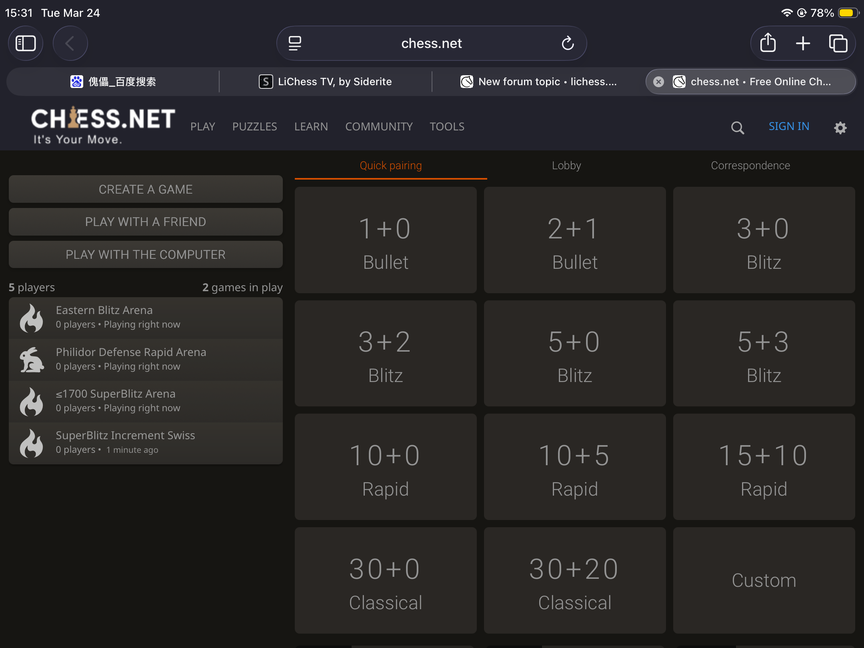Click PLAY WITH THE COMPUTER

coord(146,254)
